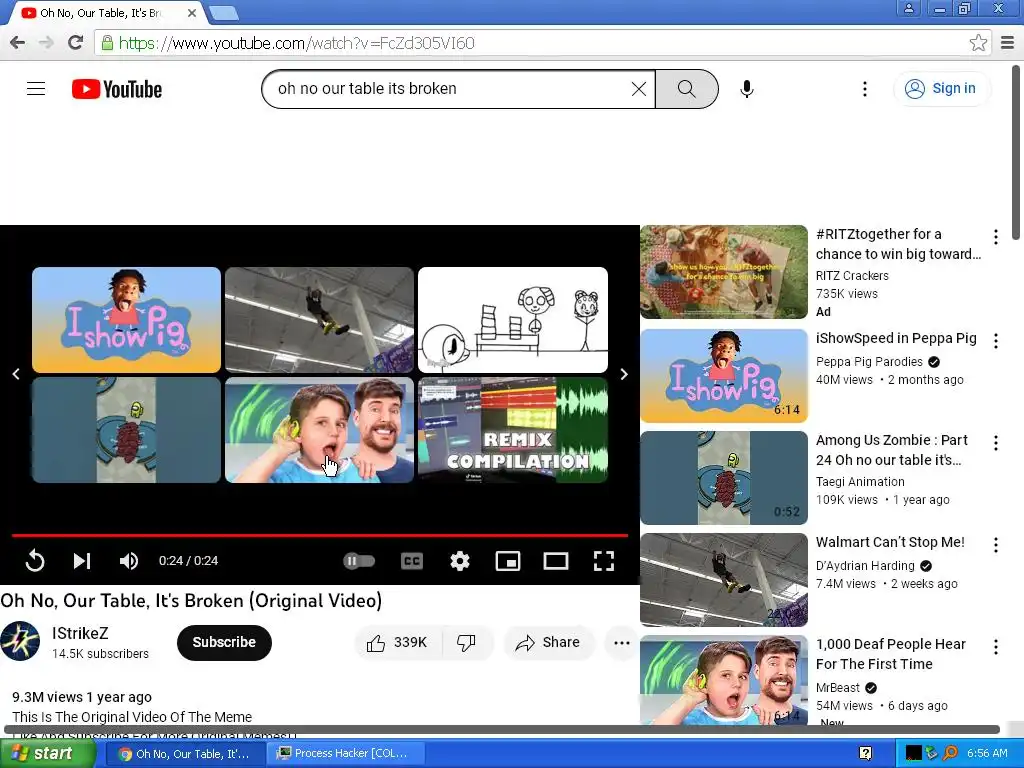Open more actions ellipsis beside Share
Screen dimensions: 1024x768
[x=622, y=643]
